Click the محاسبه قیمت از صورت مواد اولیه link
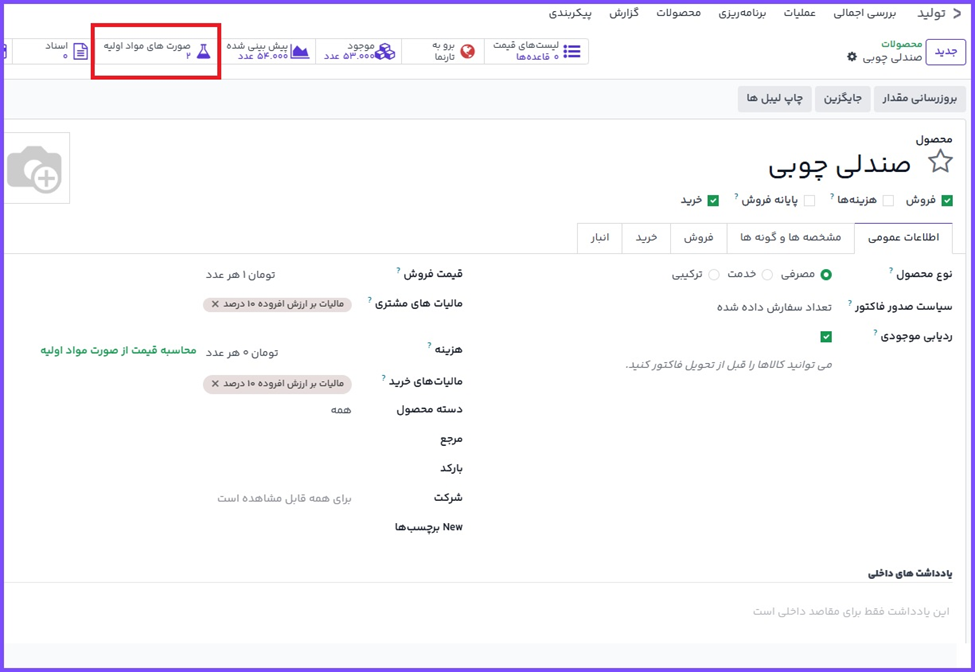 118,350
